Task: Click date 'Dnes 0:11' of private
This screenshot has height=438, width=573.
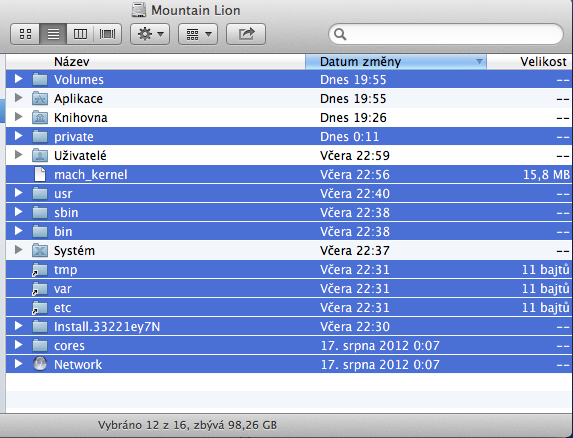Action: pyautogui.click(x=349, y=137)
